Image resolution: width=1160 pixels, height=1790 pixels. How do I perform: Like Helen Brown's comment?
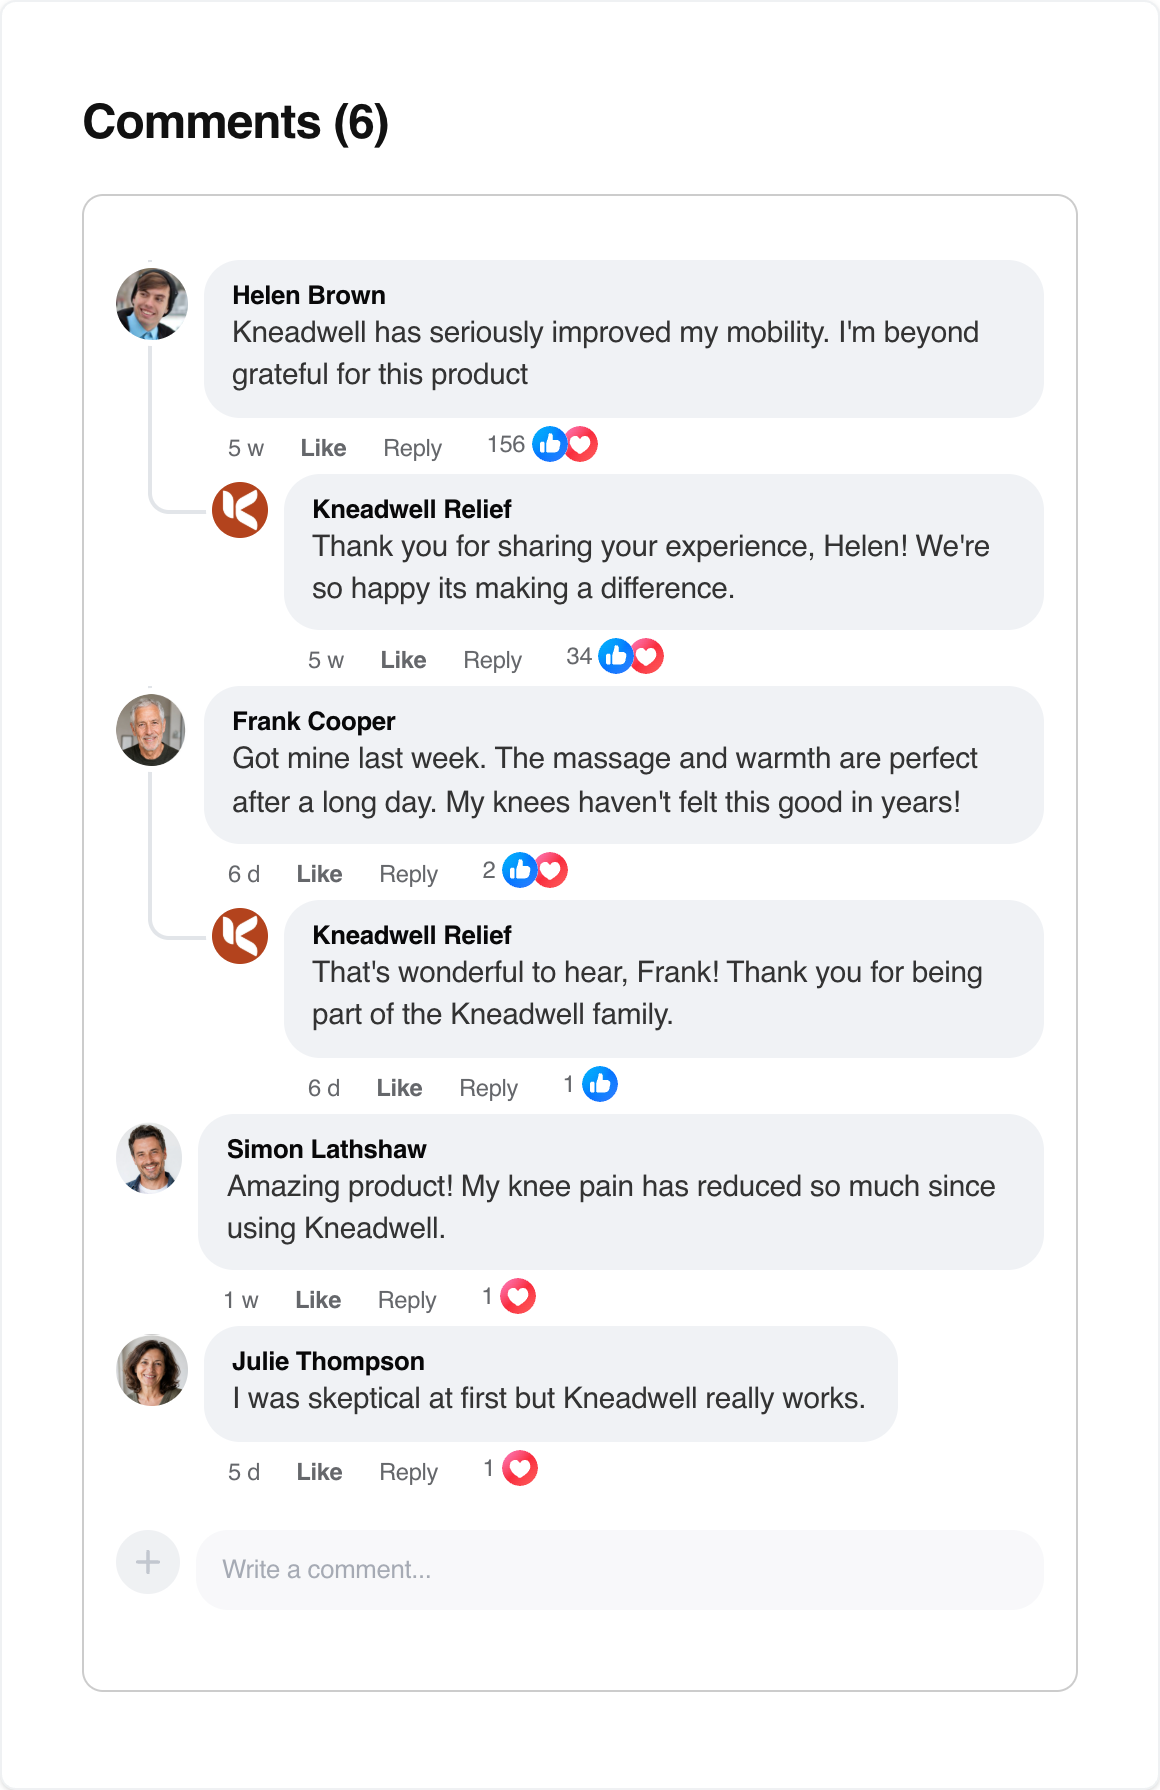tap(323, 448)
